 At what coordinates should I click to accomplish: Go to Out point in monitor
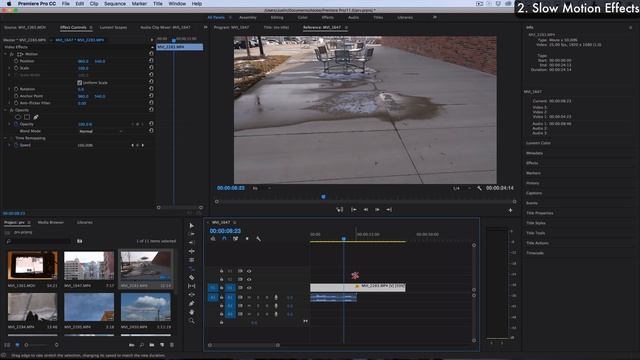389,209
